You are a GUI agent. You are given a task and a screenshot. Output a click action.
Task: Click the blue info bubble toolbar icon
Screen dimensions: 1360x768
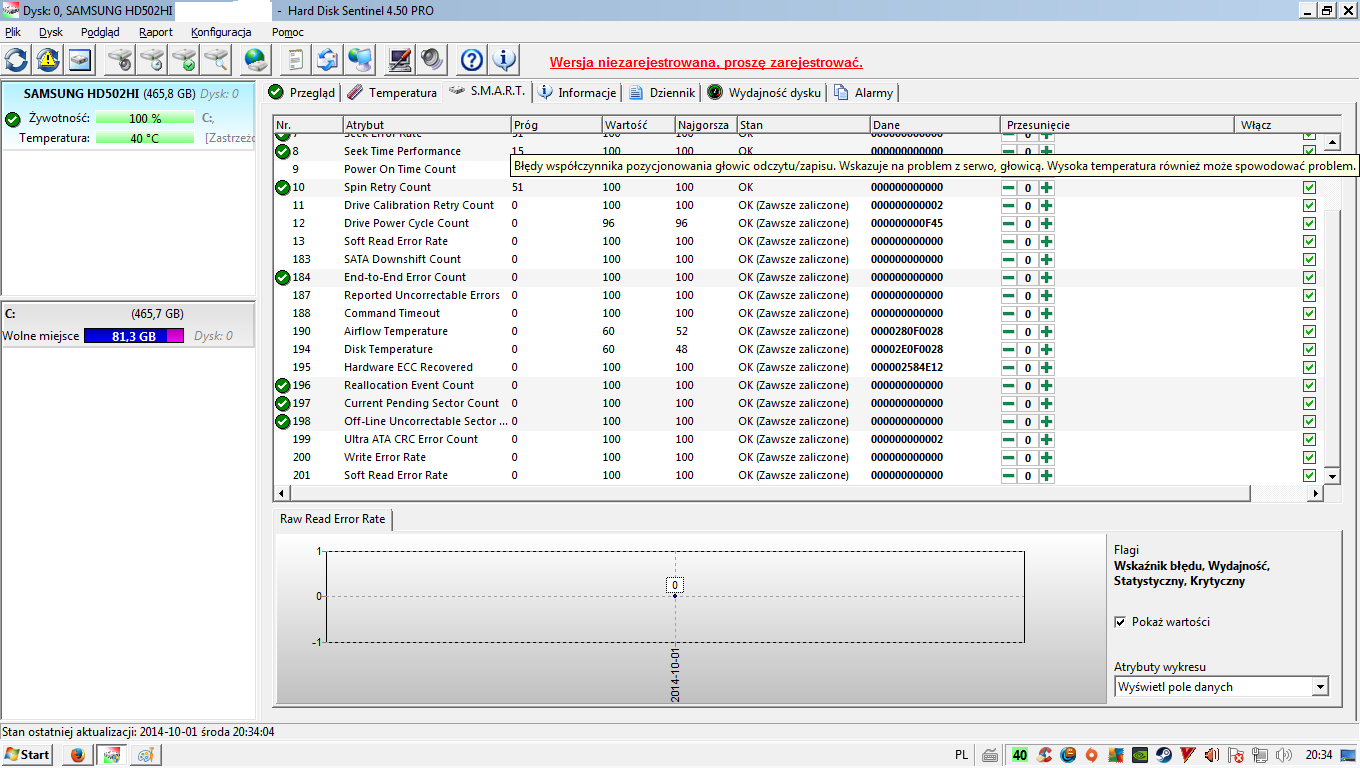(x=504, y=60)
